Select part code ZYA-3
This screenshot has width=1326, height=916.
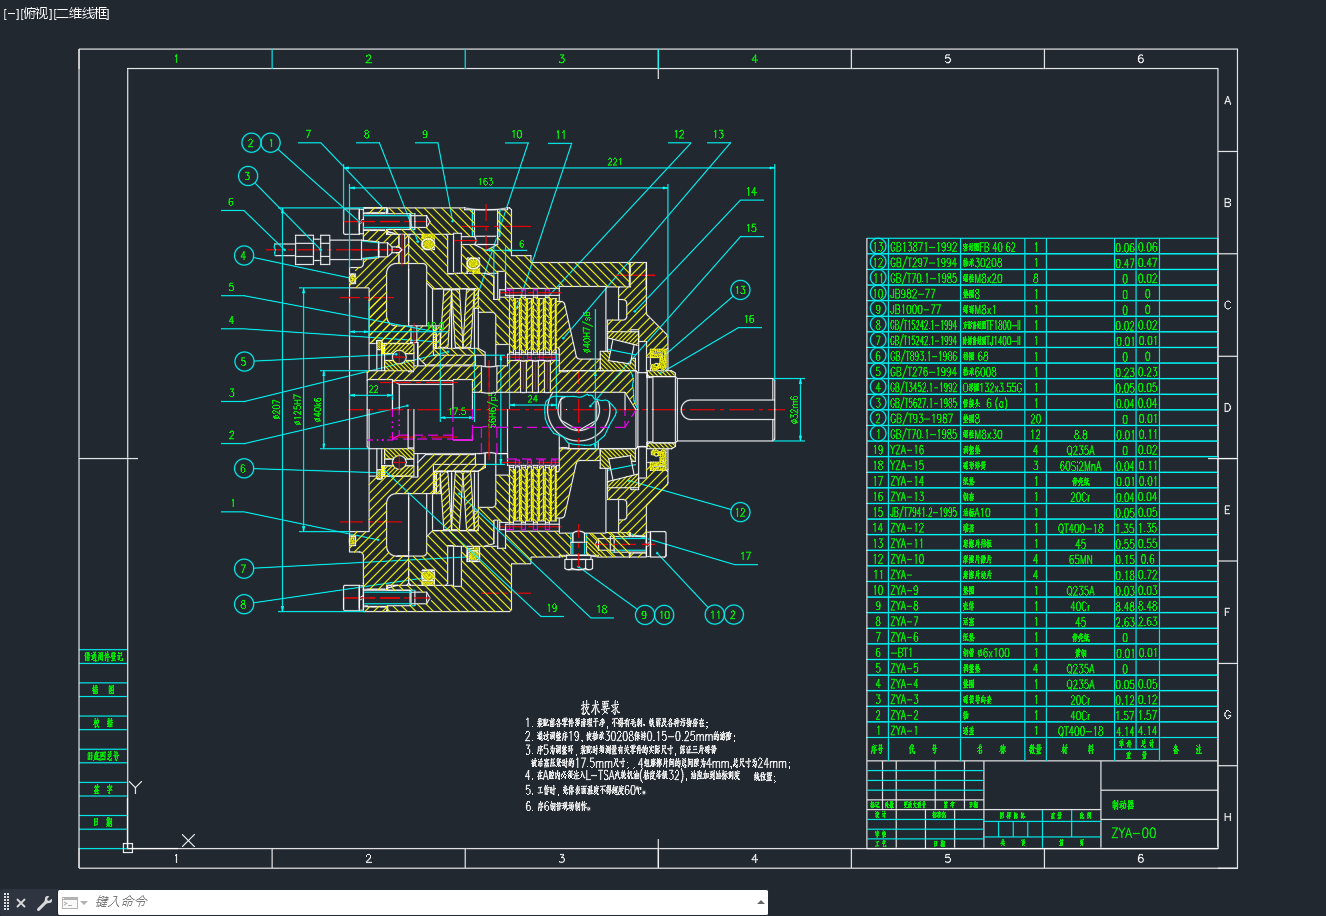click(905, 700)
